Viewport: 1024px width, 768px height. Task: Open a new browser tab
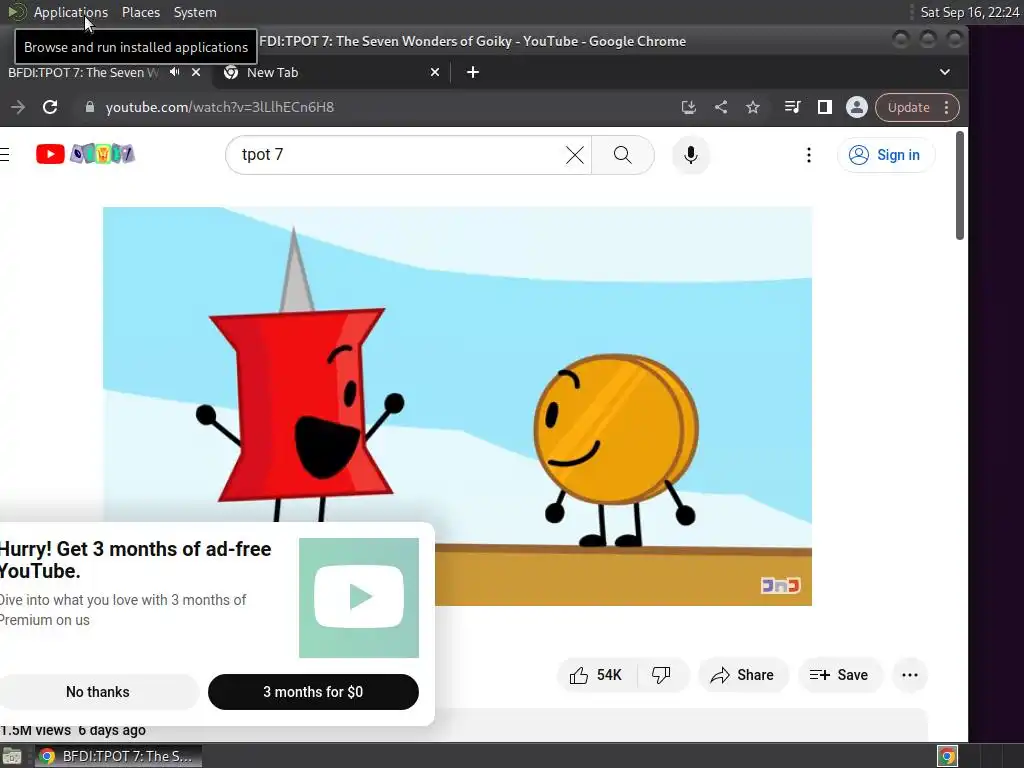coord(473,72)
